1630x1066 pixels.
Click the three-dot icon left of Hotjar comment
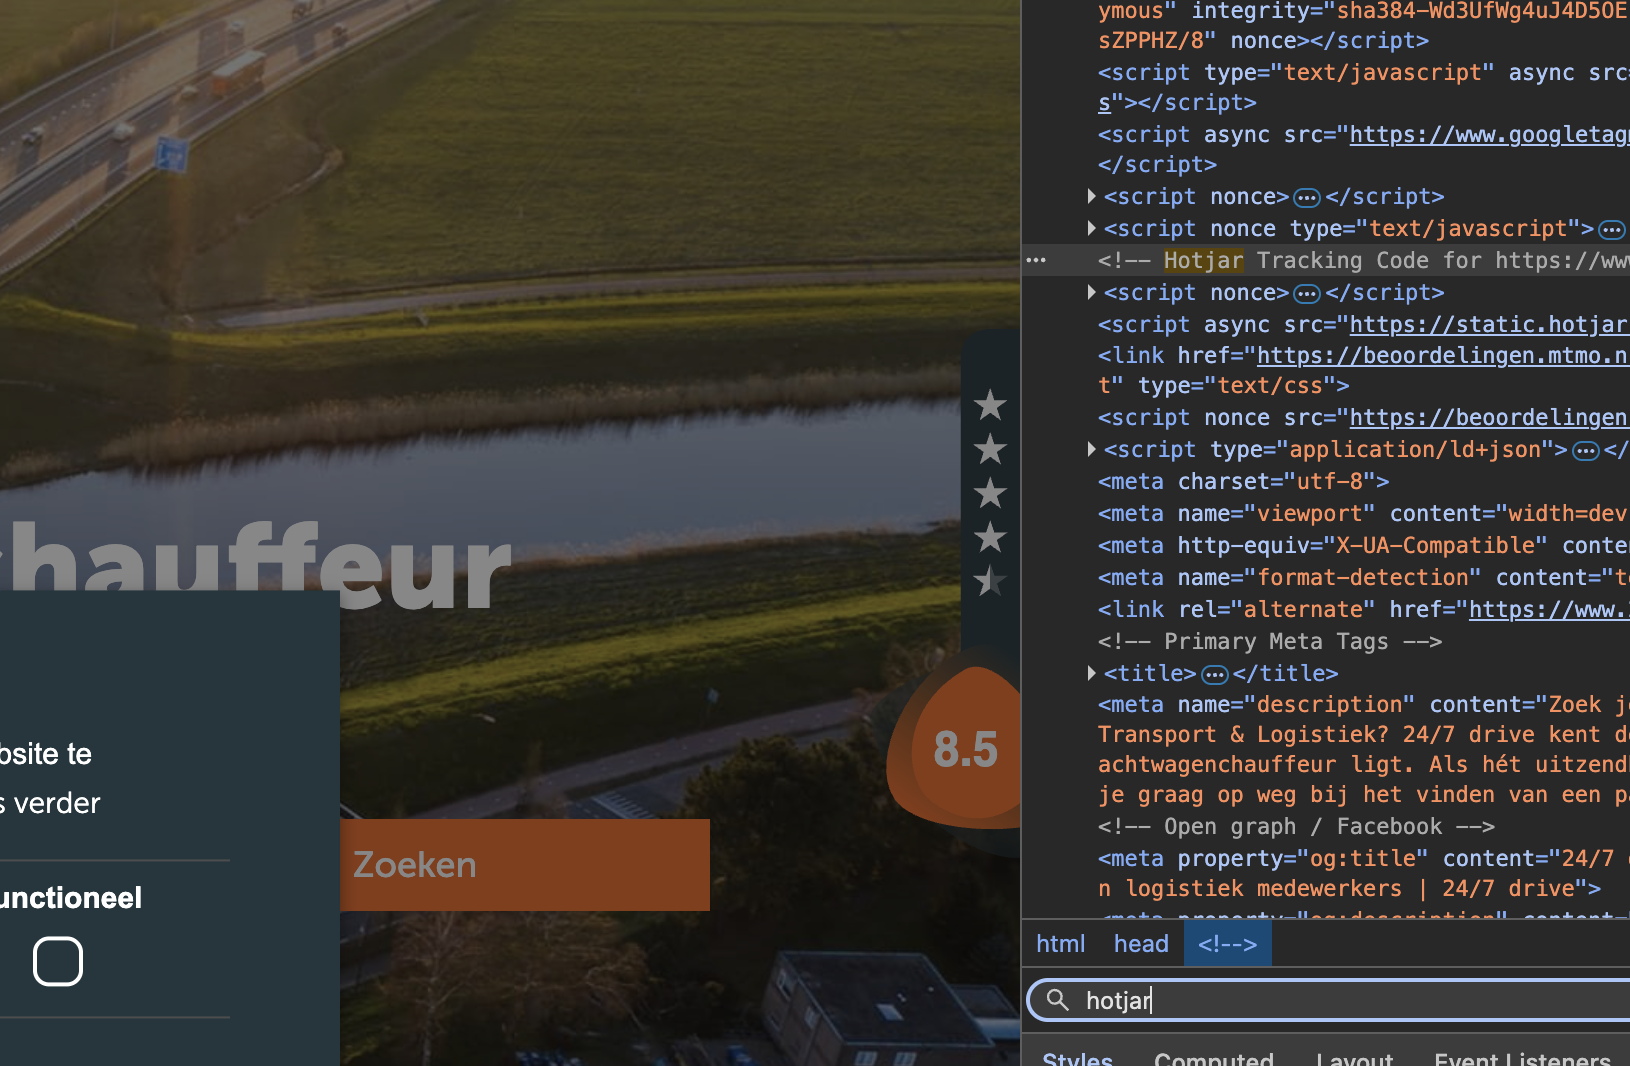click(1036, 261)
